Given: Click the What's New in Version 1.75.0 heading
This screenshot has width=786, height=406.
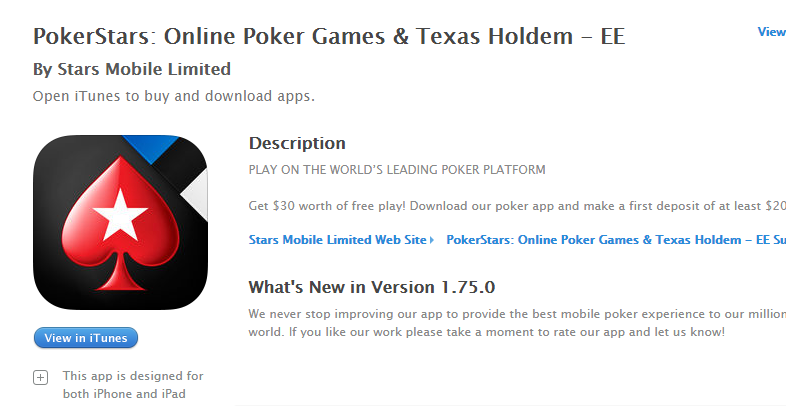Looking at the screenshot, I should tap(372, 287).
